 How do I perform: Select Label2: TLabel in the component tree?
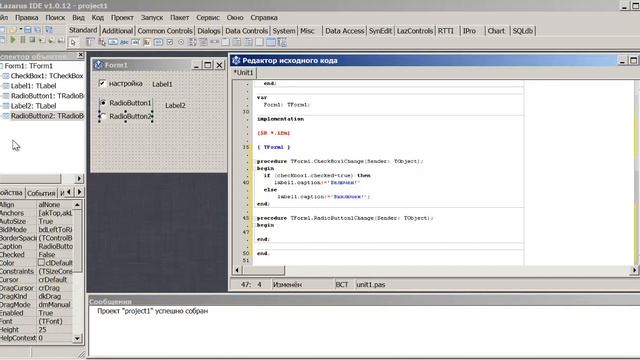click(x=33, y=106)
